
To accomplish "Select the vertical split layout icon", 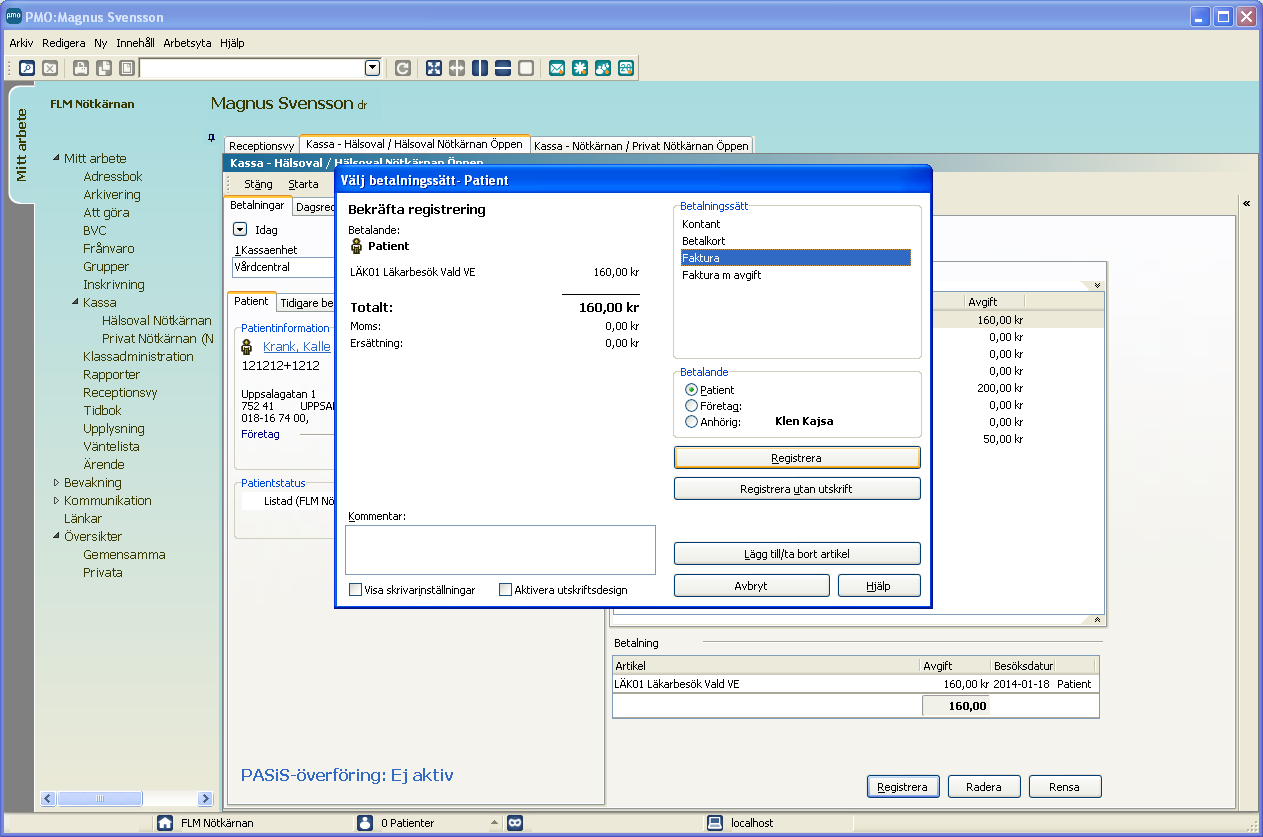I will point(480,68).
